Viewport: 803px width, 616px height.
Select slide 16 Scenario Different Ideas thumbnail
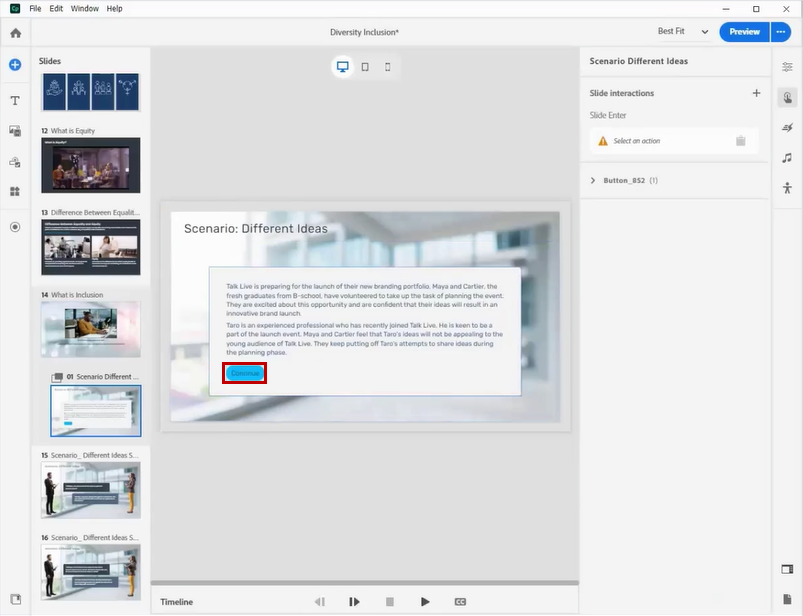click(91, 572)
